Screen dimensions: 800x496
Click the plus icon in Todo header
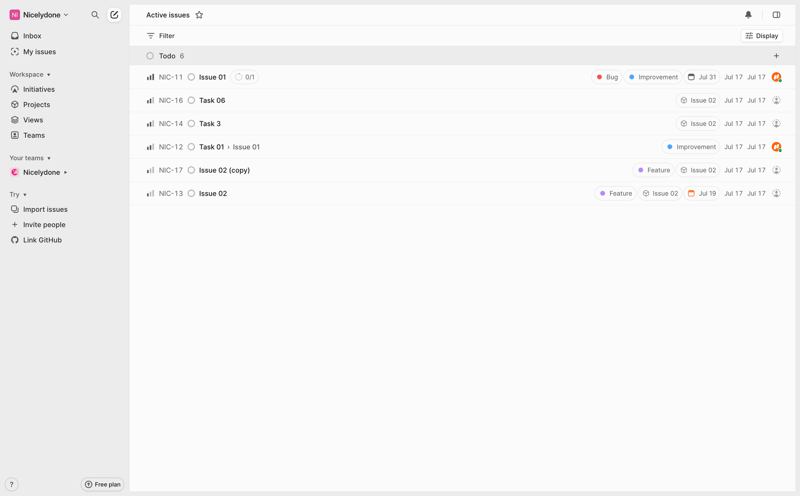tap(776, 56)
